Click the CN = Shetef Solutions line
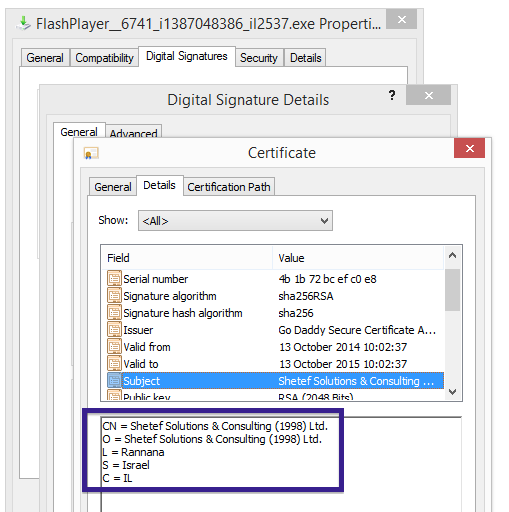The width and height of the screenshot is (509, 512). [215, 426]
